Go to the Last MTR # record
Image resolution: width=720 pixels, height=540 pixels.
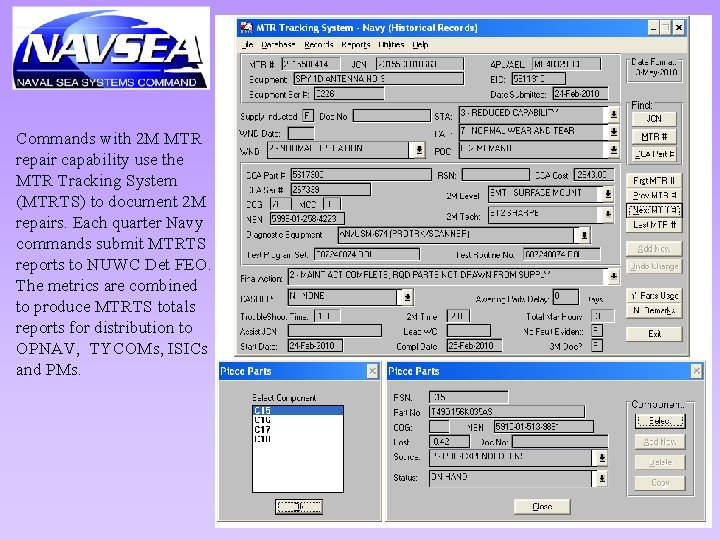654,225
